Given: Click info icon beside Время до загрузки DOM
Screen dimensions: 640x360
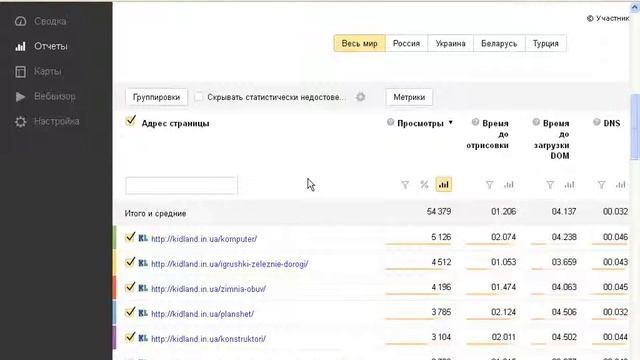Looking at the screenshot, I should 536,122.
